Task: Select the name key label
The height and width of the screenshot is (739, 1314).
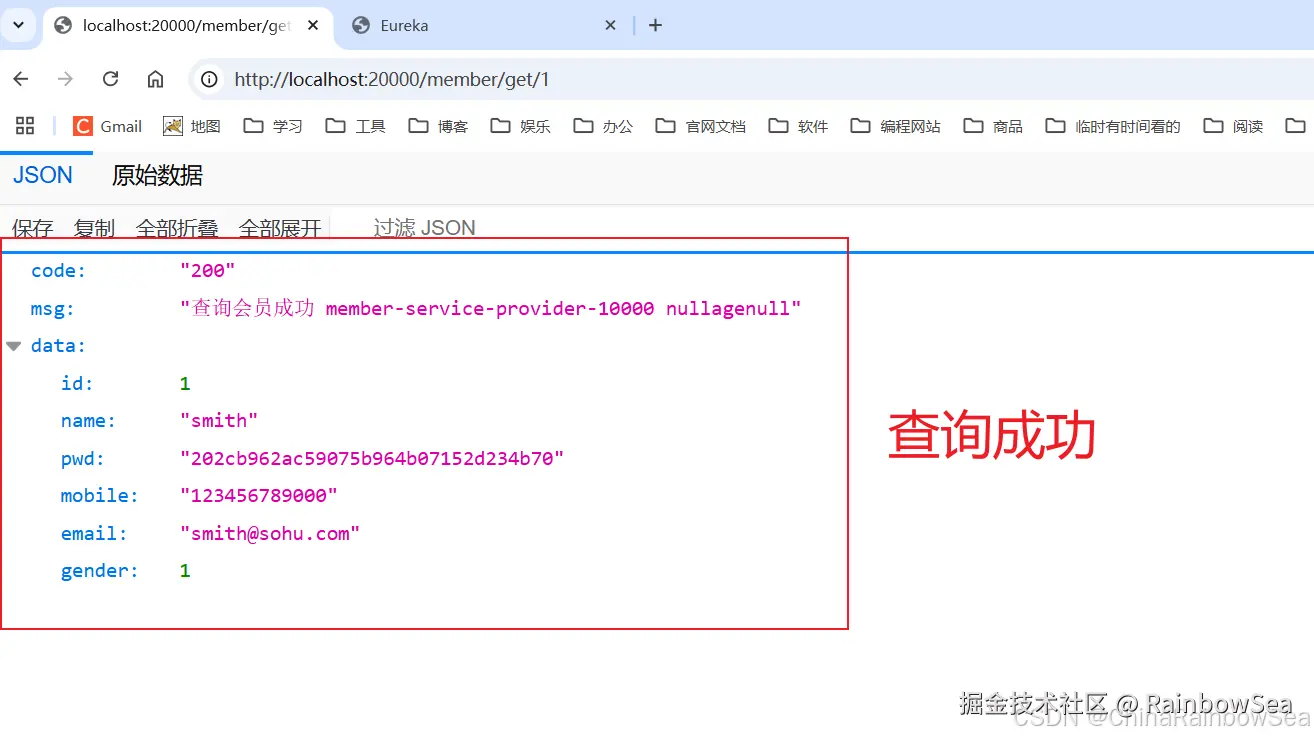Action: pos(88,421)
